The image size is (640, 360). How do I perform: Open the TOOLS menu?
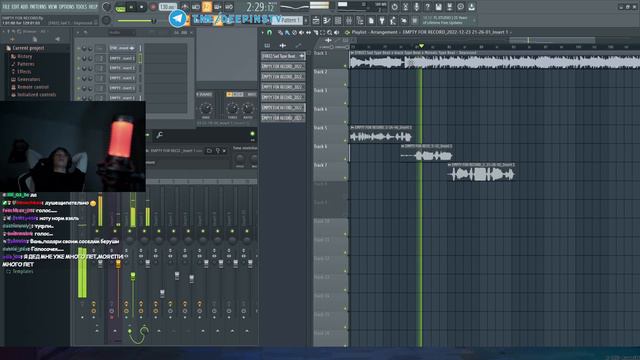[82, 7]
